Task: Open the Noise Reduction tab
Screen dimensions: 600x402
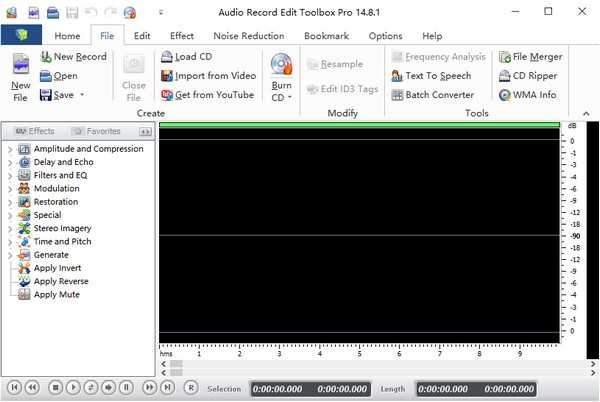Action: pos(249,36)
